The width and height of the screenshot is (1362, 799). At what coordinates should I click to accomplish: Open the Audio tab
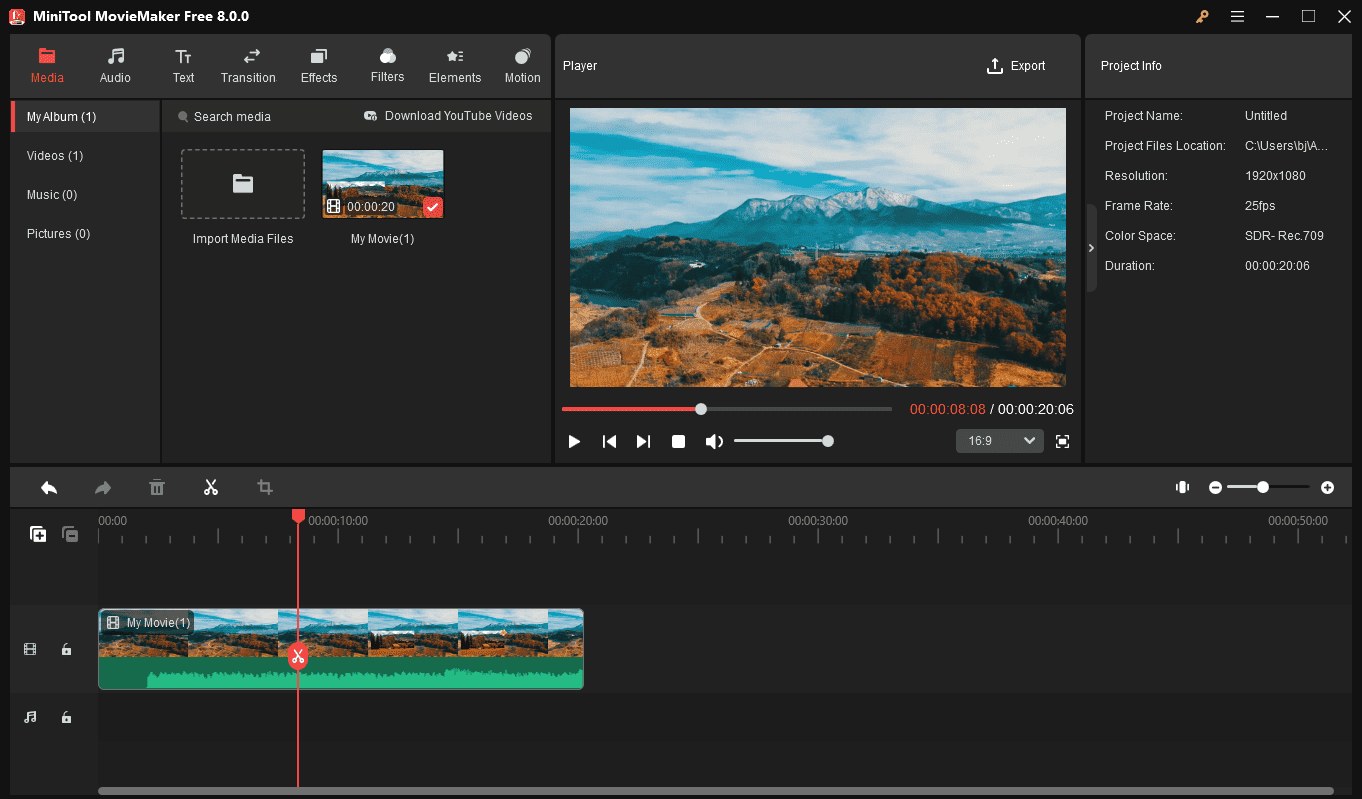[115, 66]
